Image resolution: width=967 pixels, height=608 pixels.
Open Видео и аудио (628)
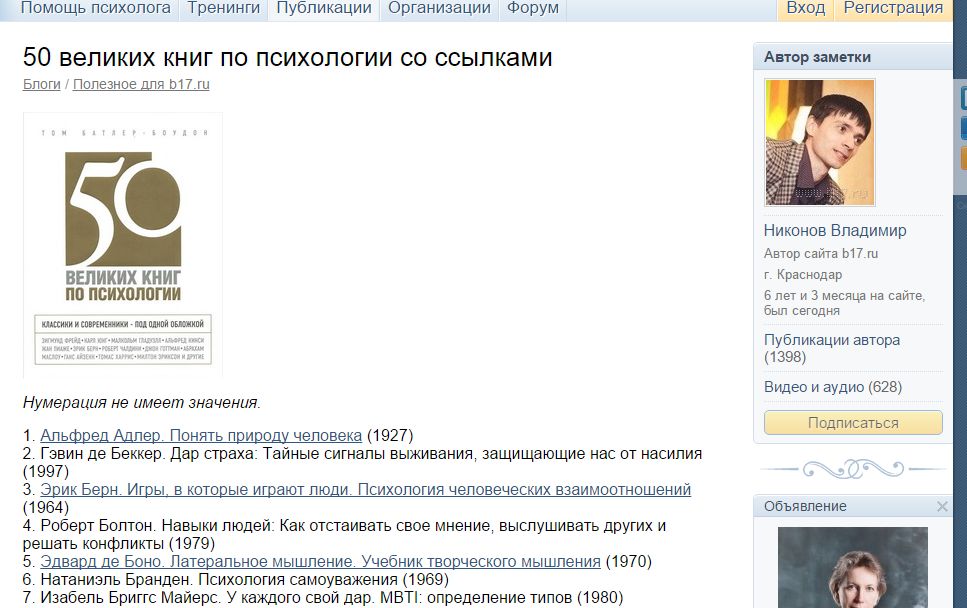[833, 387]
